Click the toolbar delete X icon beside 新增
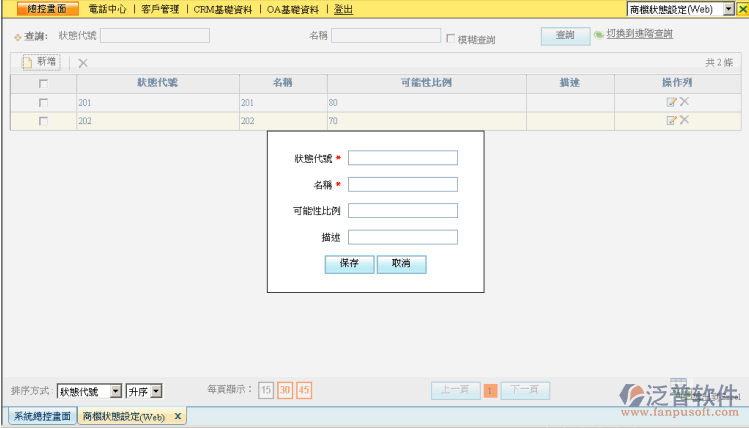The width and height of the screenshot is (749, 428). click(x=82, y=63)
